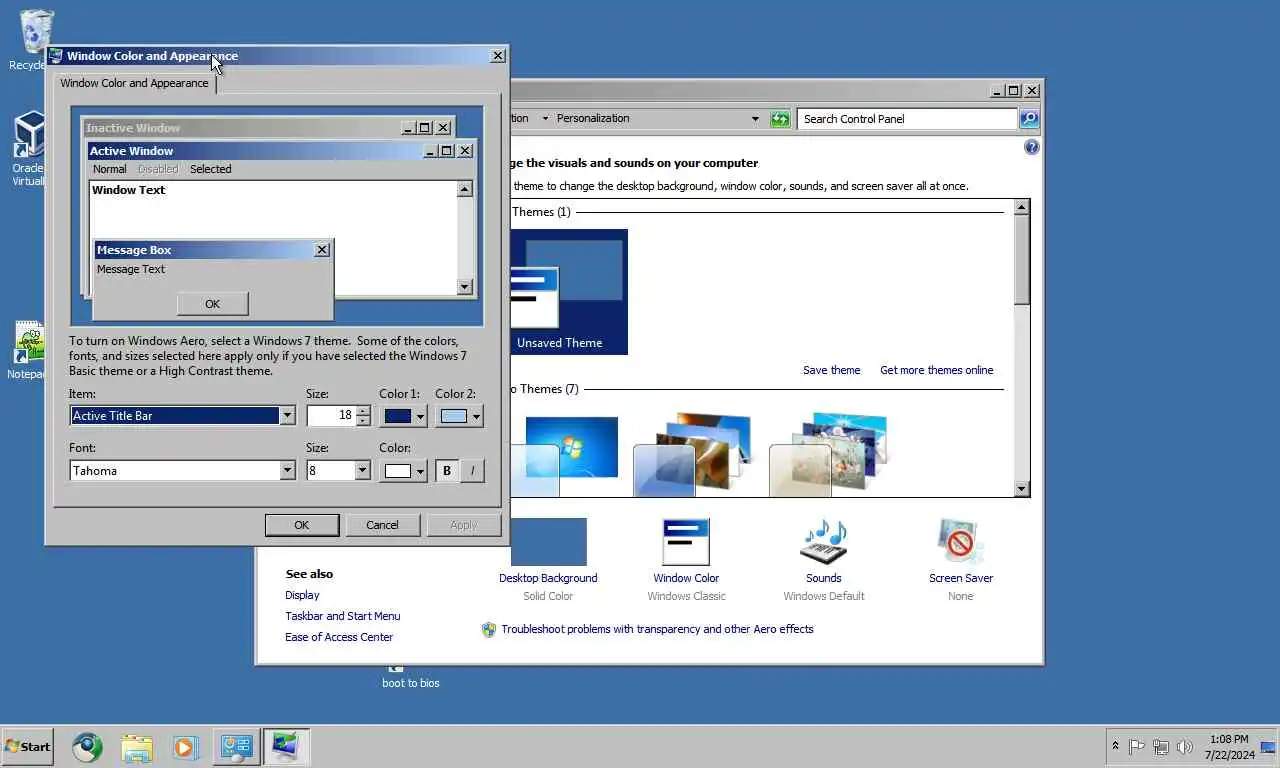Click the volume speaker tray icon

click(1185, 746)
